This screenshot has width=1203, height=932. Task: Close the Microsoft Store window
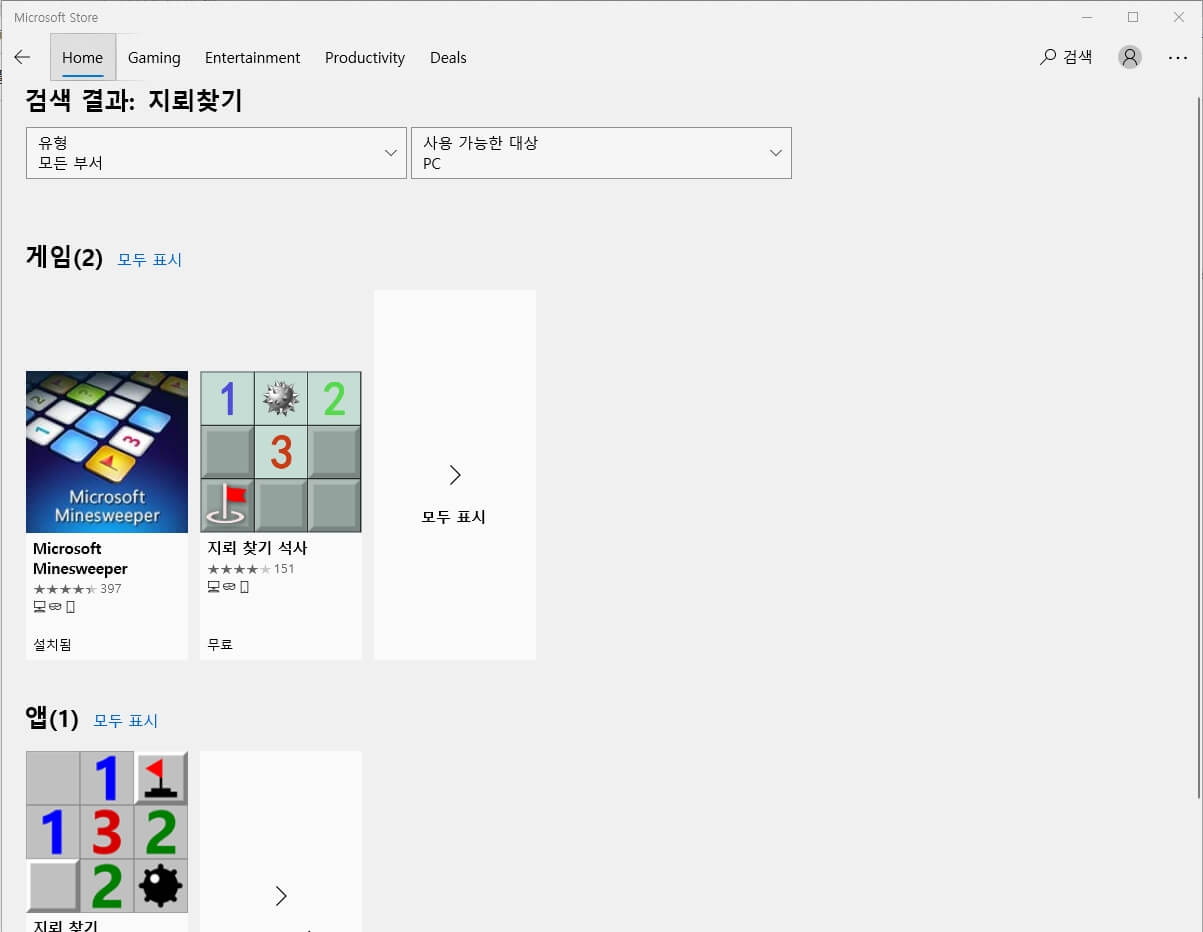[x=1179, y=17]
